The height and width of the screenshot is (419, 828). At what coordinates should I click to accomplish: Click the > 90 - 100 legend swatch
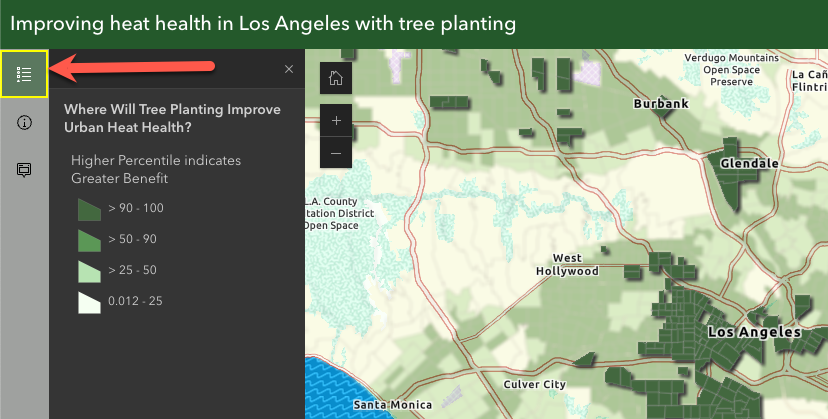pyautogui.click(x=90, y=209)
